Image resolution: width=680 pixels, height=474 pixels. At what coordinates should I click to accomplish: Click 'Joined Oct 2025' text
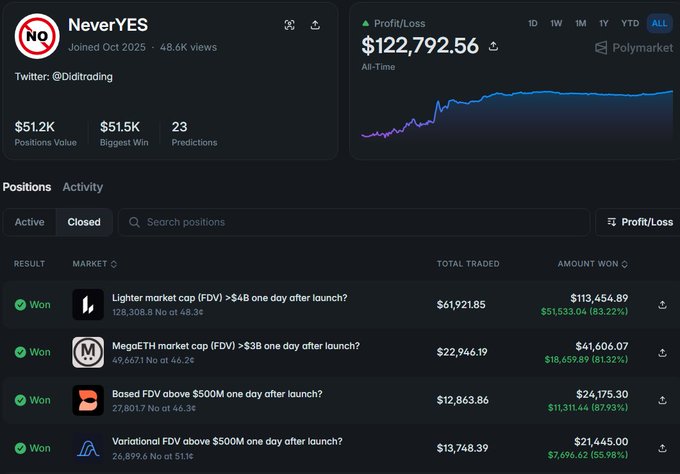coord(107,47)
